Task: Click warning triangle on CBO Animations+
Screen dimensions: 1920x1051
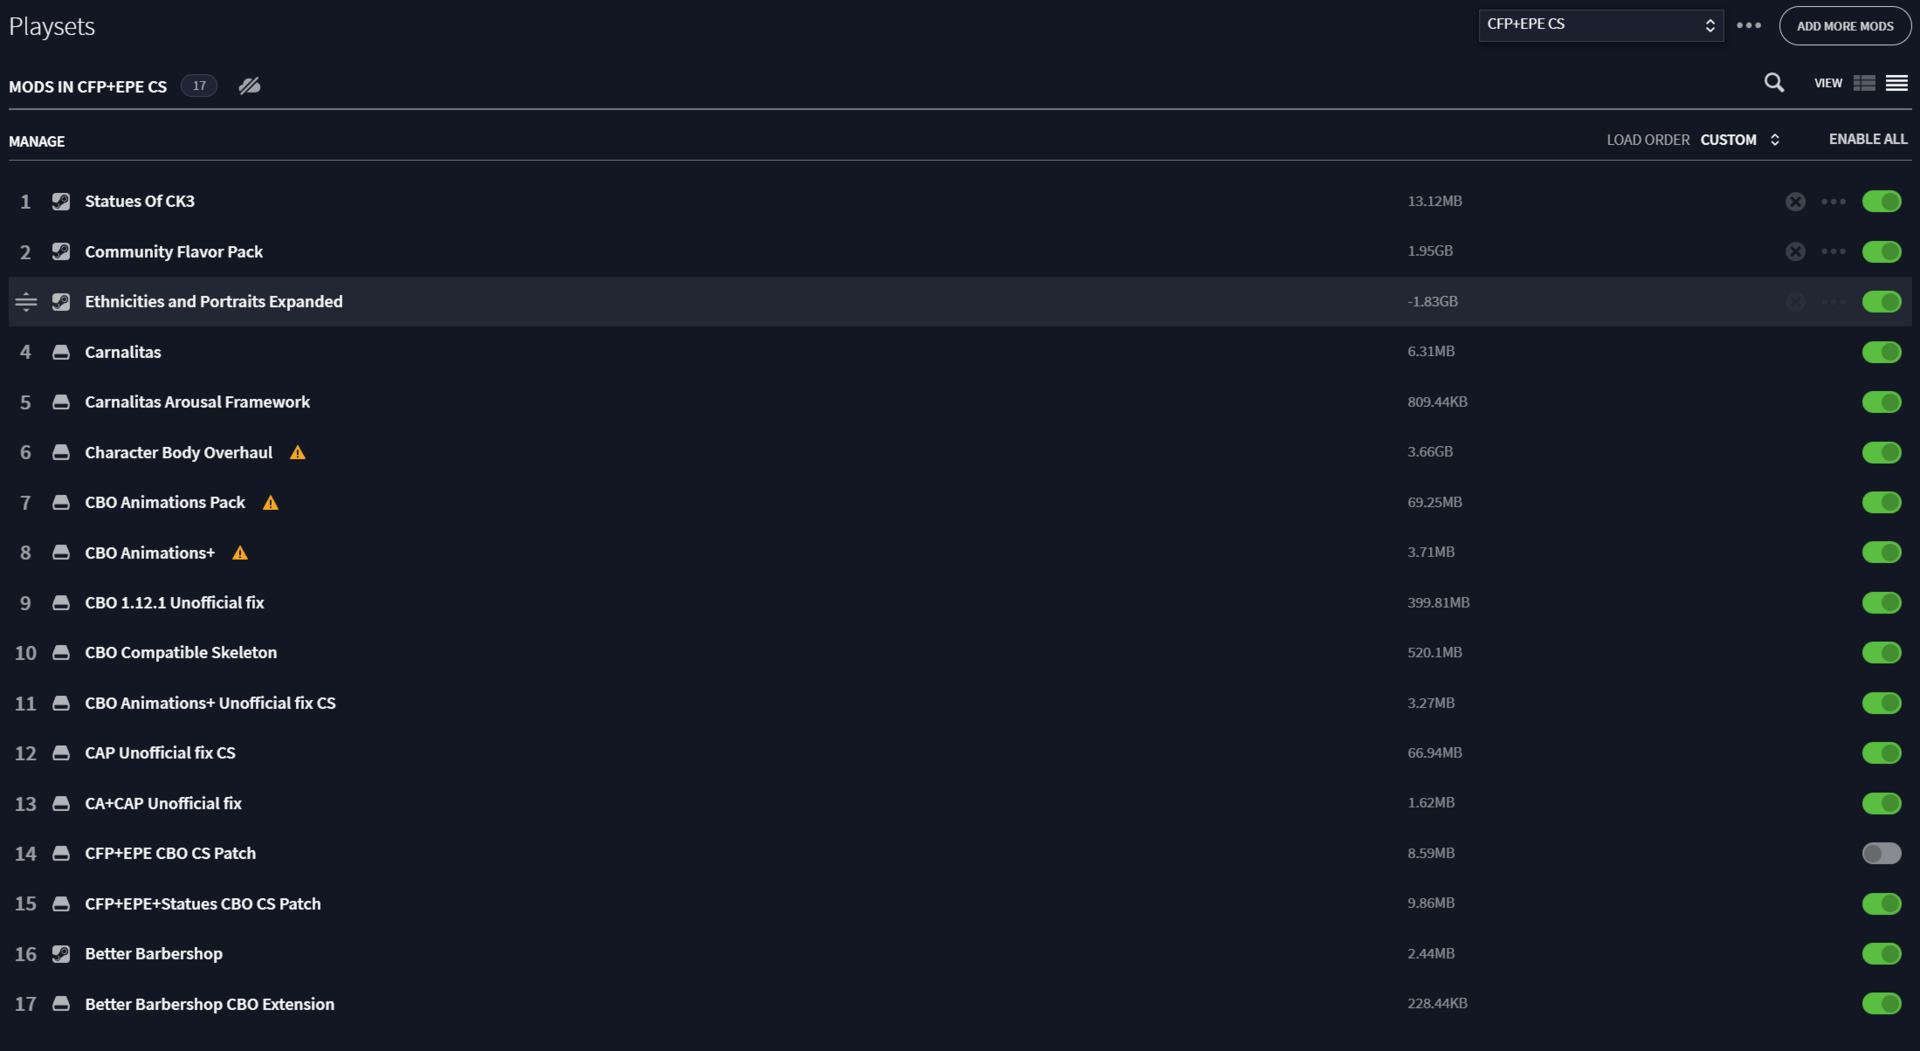Action: coord(240,553)
